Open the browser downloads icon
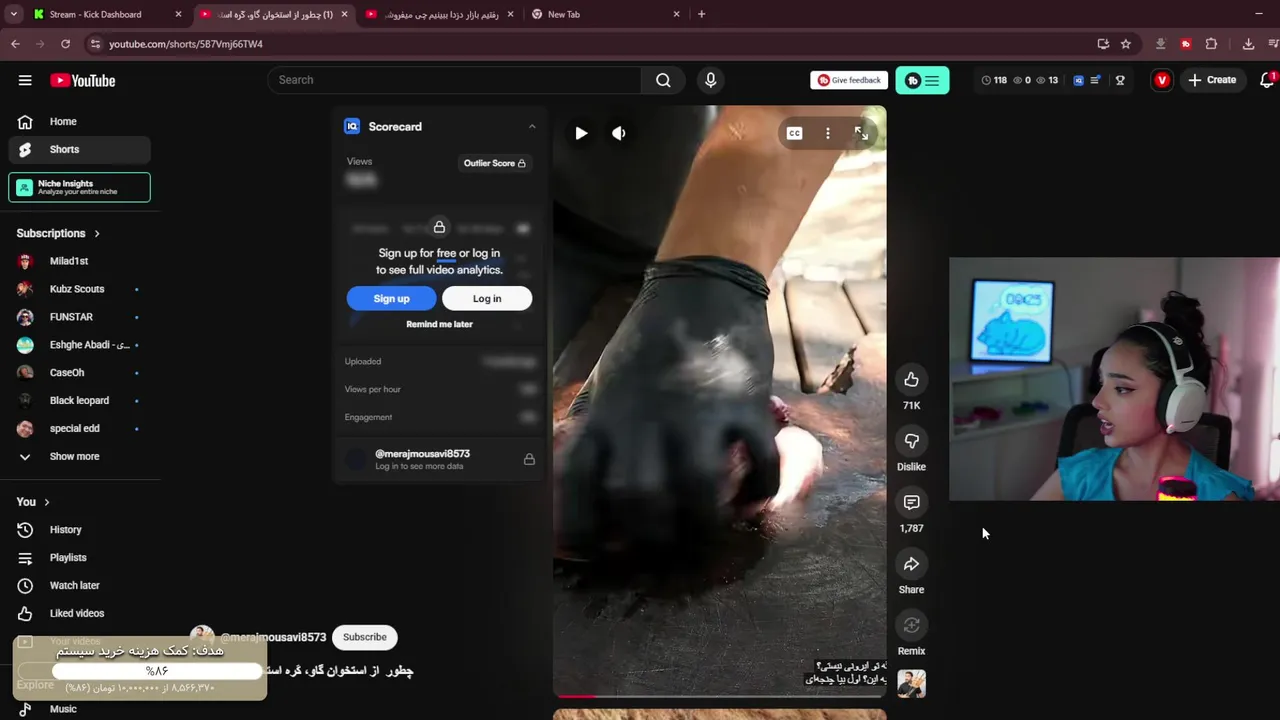This screenshot has width=1280, height=720. click(x=1248, y=44)
